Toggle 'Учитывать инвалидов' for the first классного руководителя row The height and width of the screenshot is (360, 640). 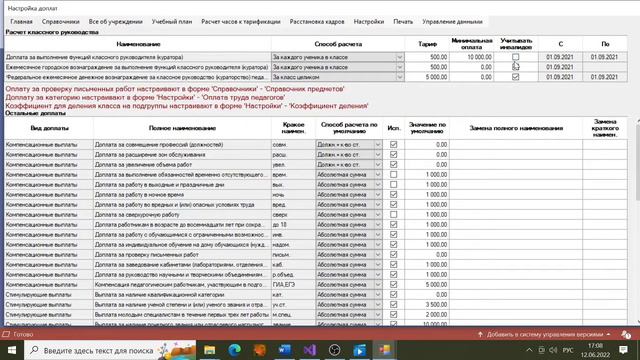[x=516, y=57]
